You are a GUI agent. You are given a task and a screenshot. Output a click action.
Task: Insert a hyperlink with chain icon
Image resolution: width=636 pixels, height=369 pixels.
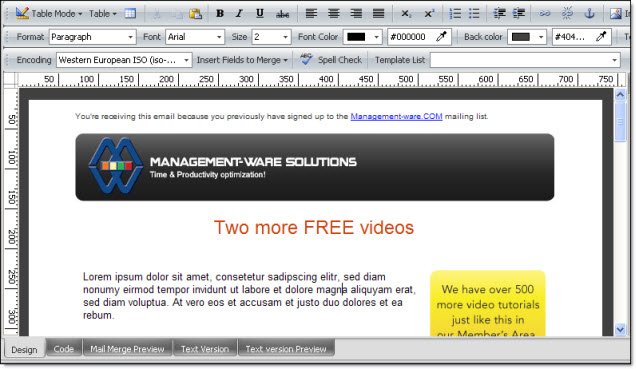544,13
